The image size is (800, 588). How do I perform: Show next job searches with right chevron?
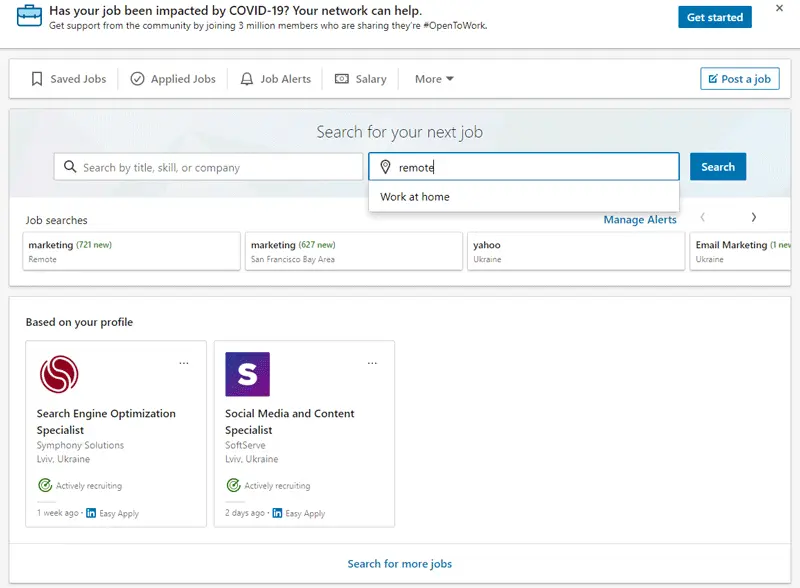coord(754,217)
